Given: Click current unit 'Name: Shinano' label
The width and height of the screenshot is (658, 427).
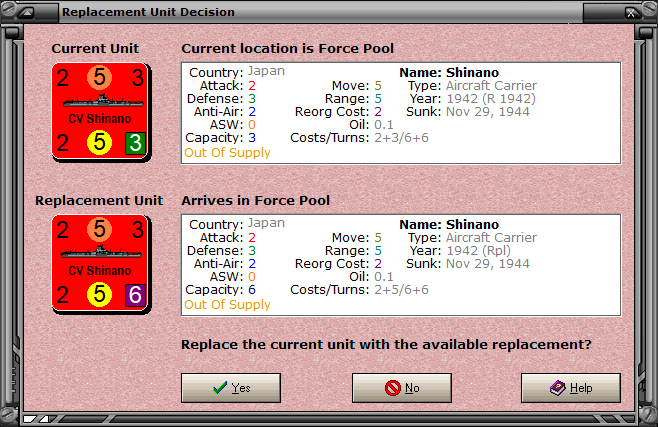Looking at the screenshot, I should pos(449,73).
